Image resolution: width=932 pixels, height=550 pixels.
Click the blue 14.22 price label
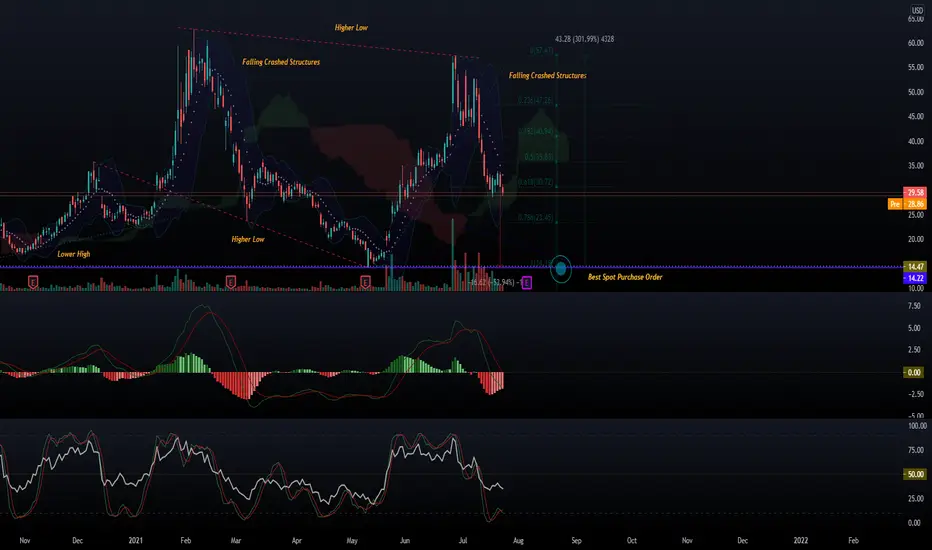tap(915, 278)
